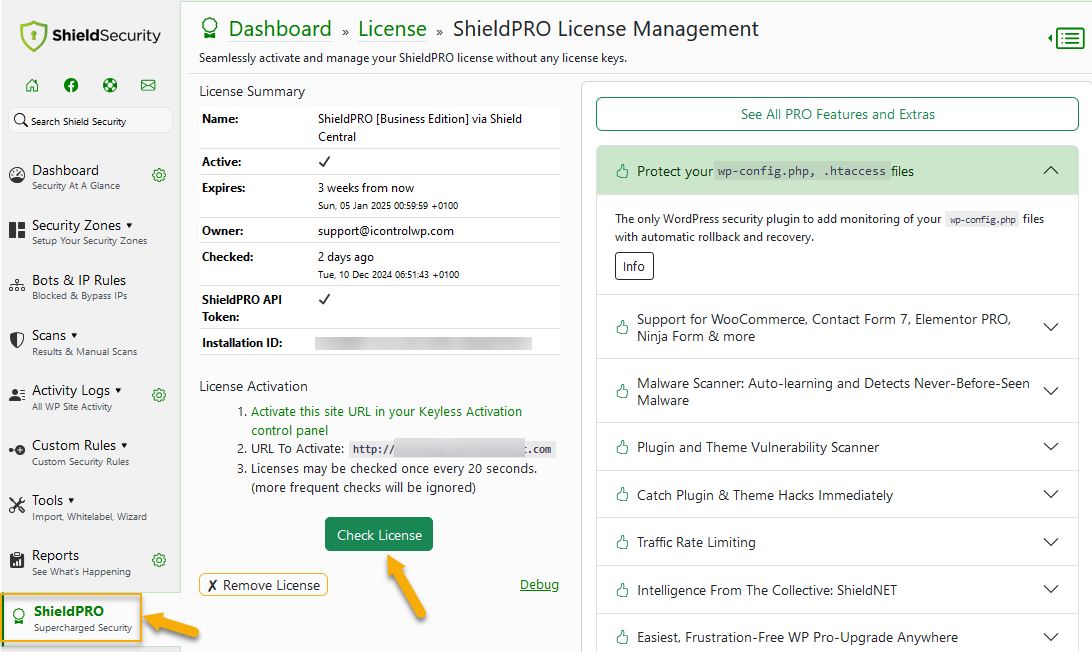Open License breadcrumb link
This screenshot has width=1092, height=652.
(392, 29)
